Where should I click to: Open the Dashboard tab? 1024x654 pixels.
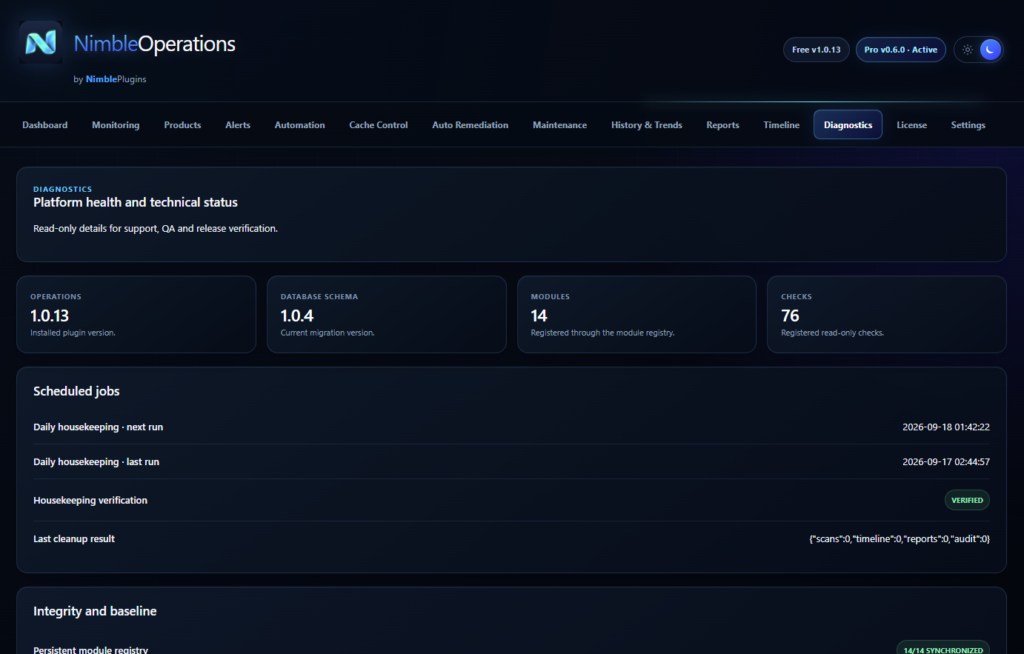44,125
